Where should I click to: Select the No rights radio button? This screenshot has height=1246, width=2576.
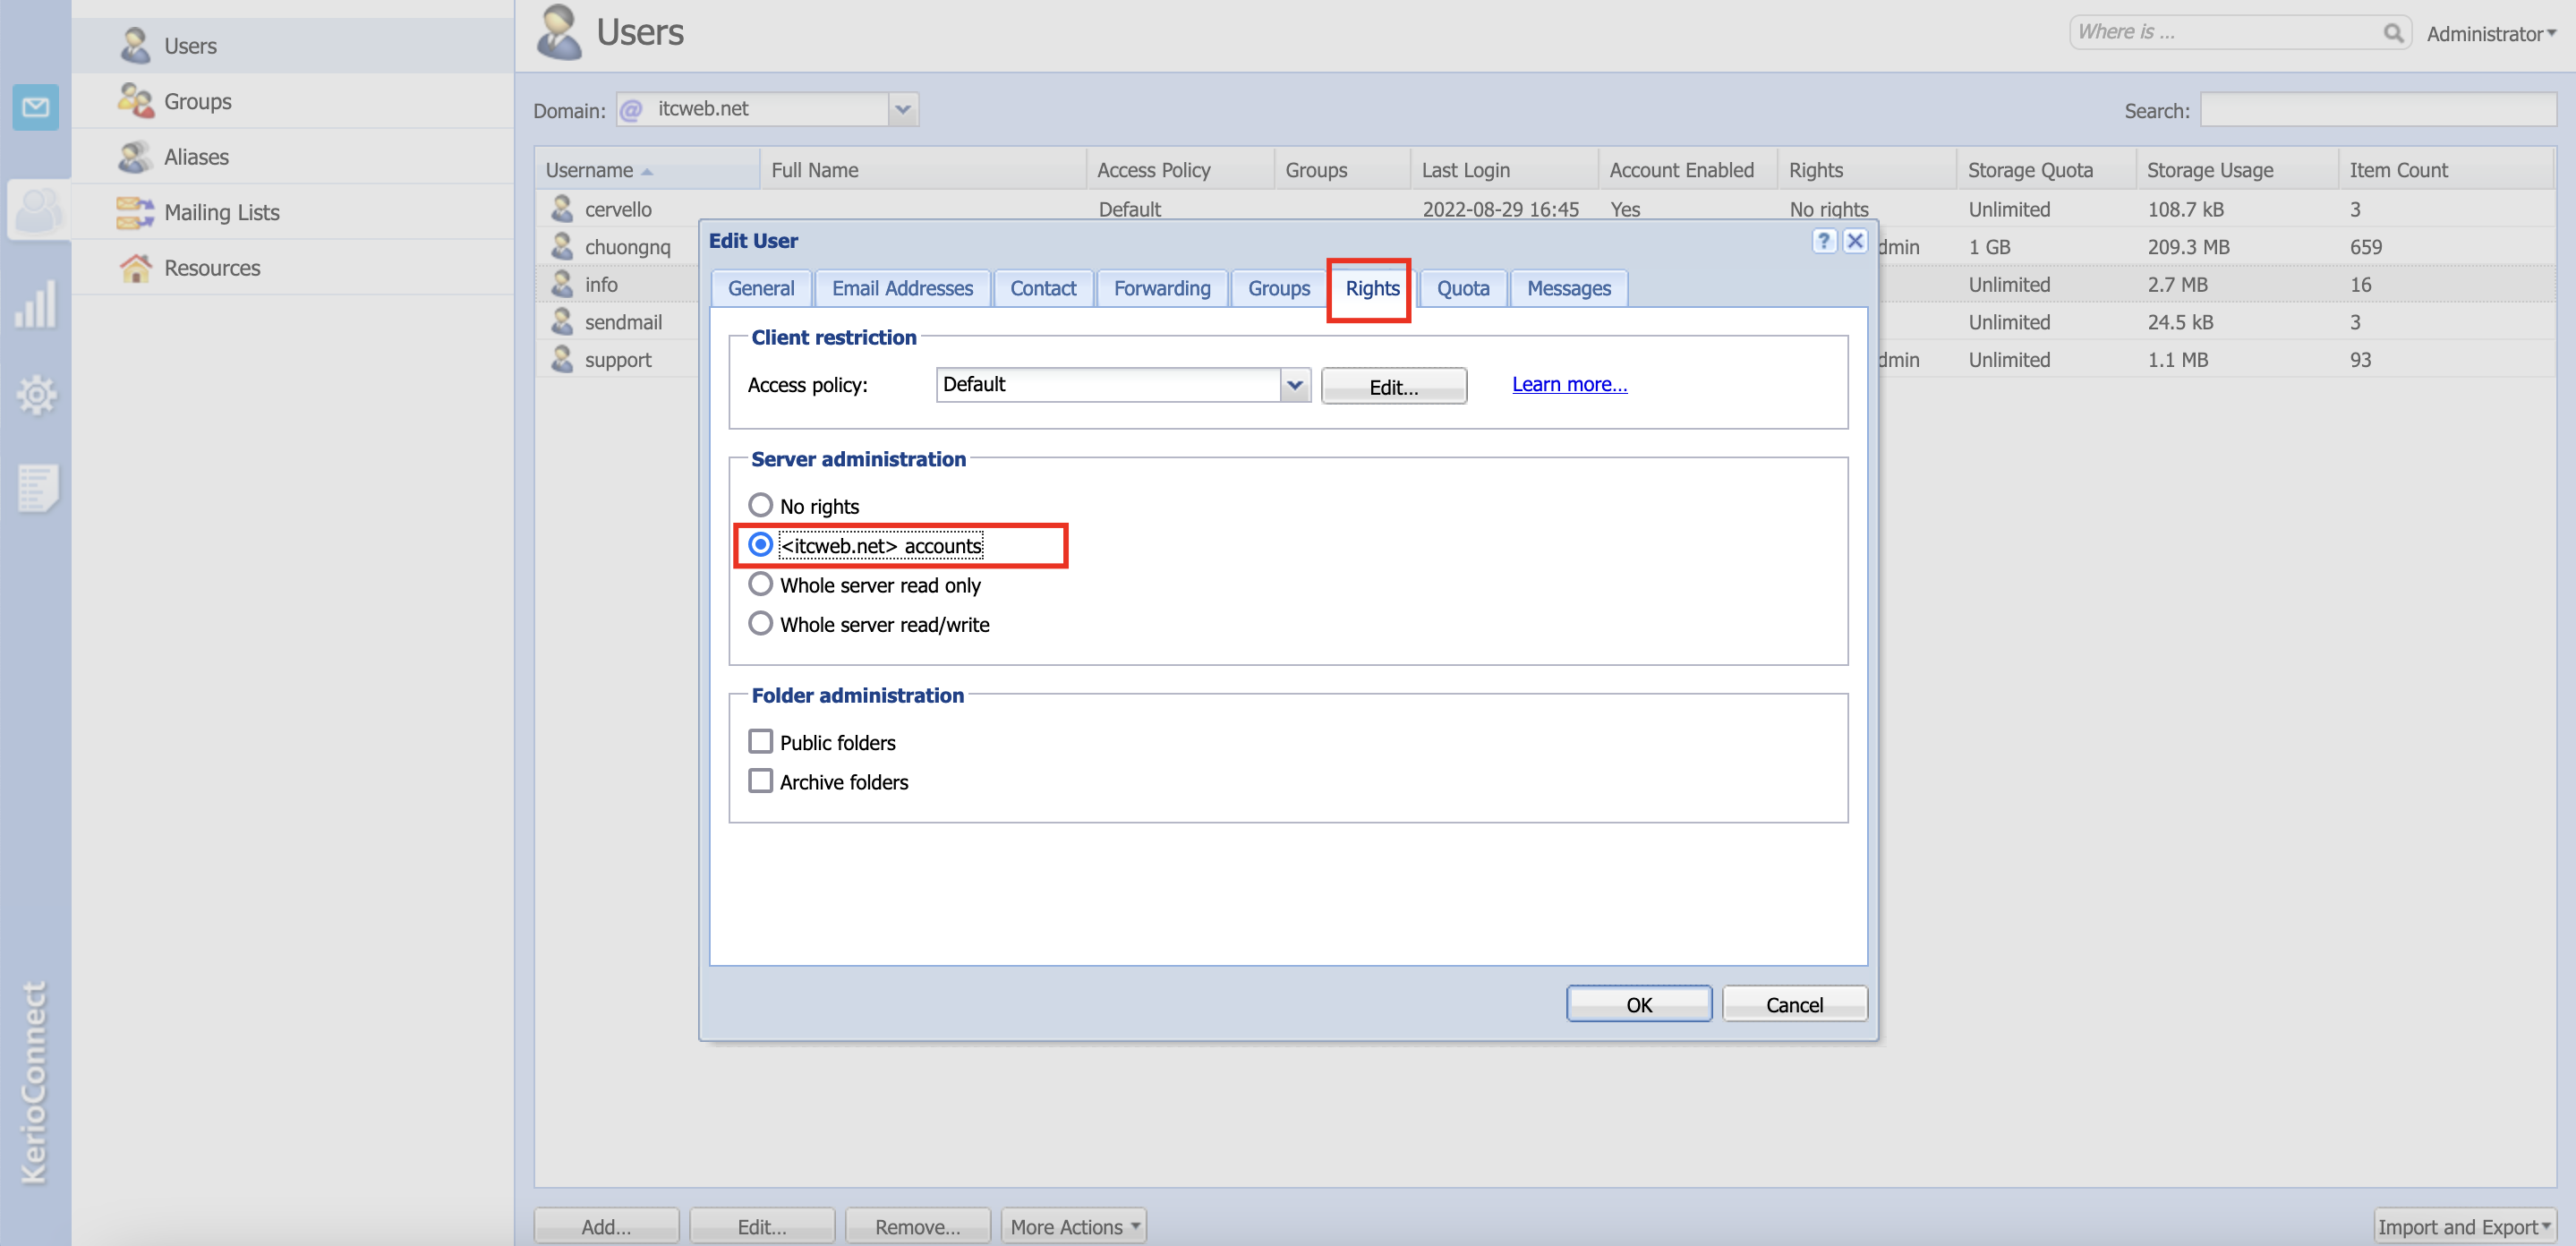click(760, 505)
